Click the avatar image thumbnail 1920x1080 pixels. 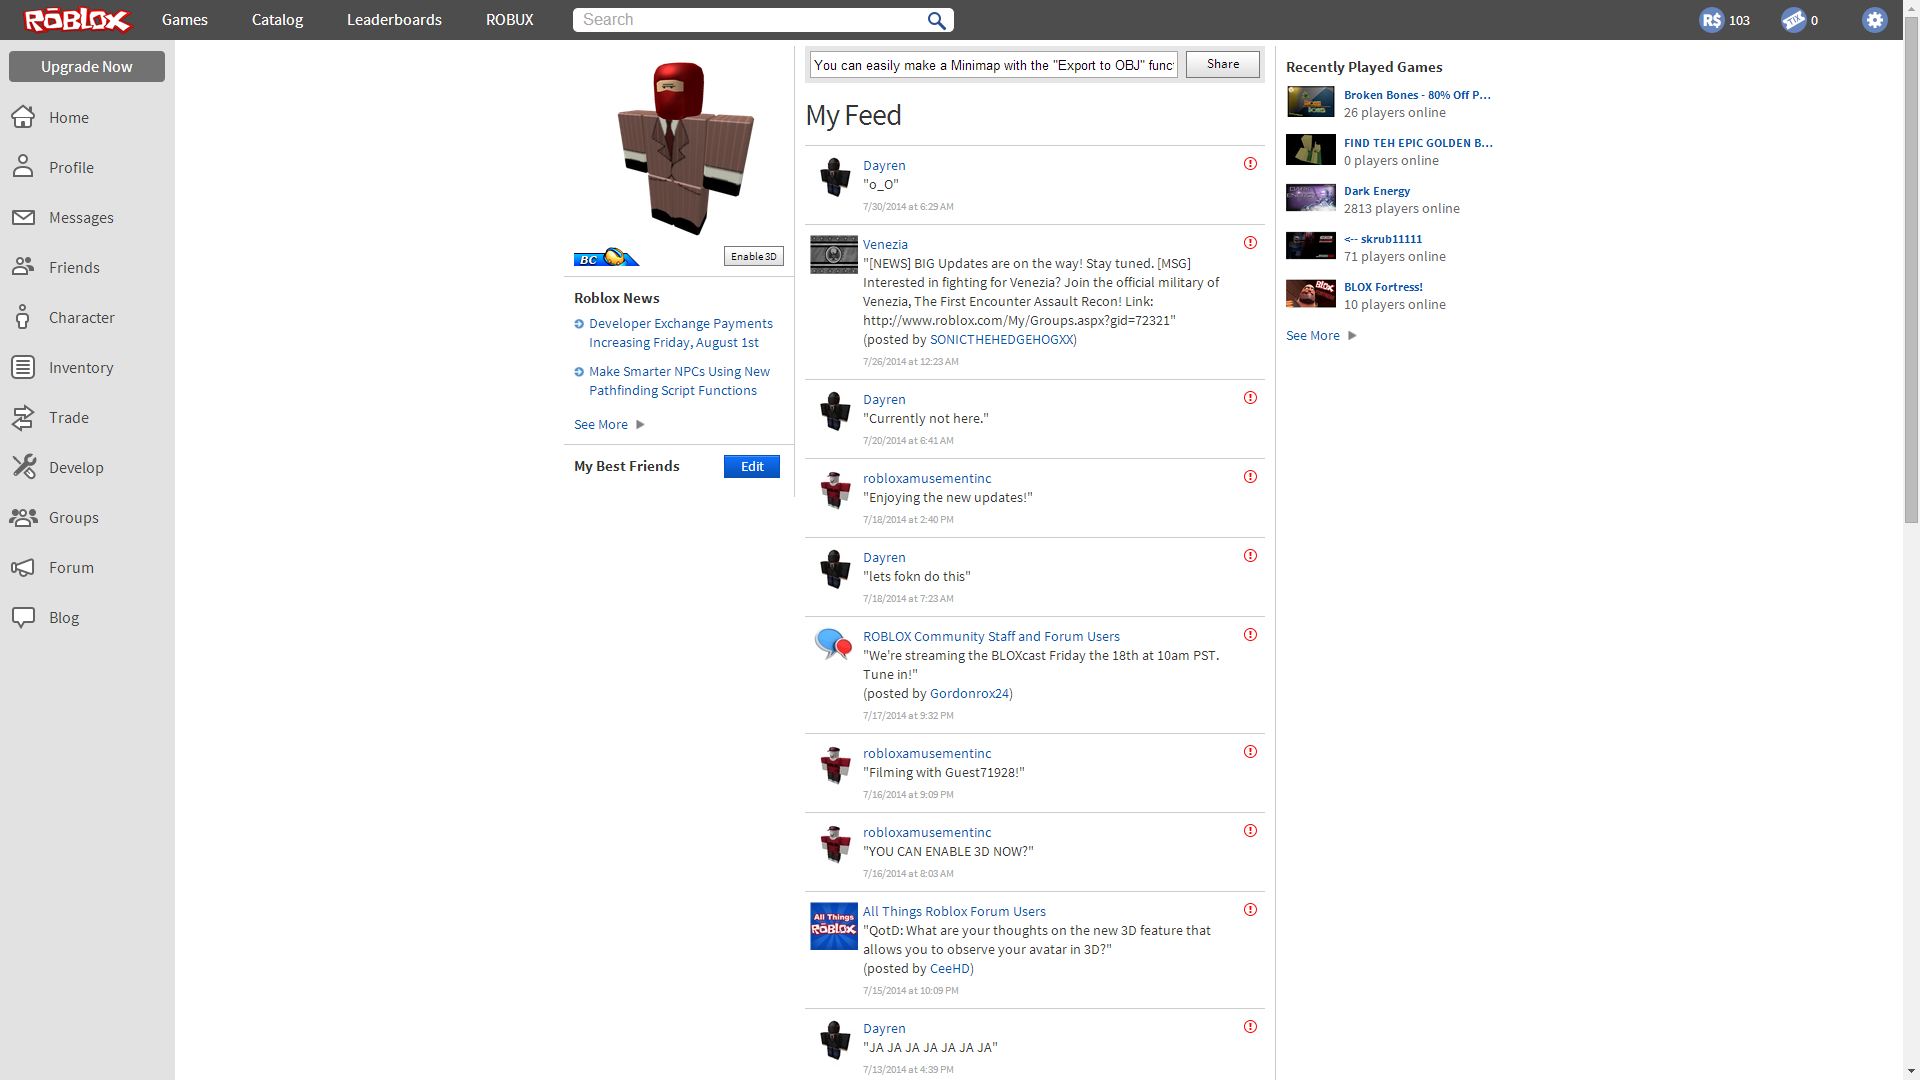point(685,148)
